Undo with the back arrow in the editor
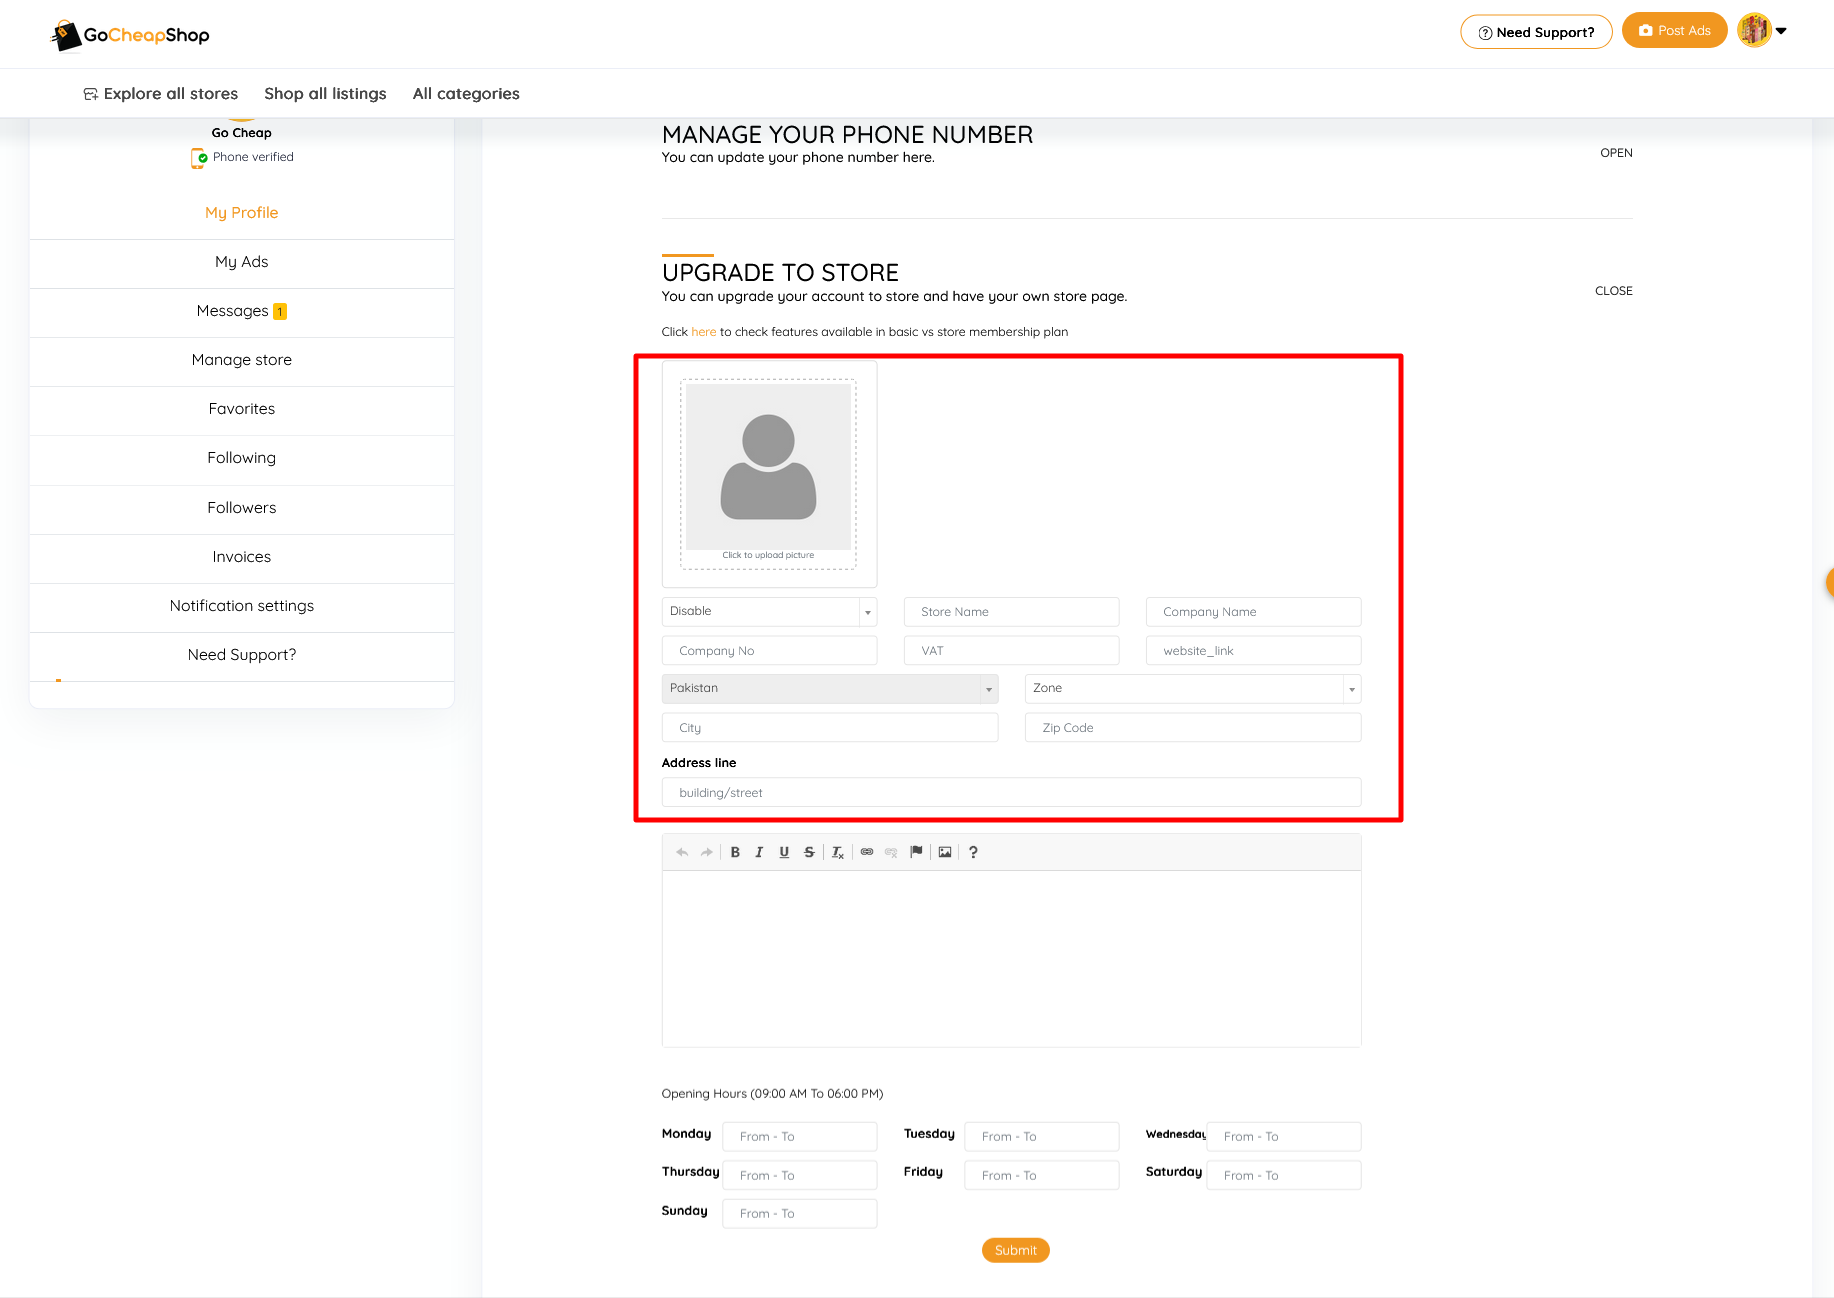This screenshot has height=1298, width=1834. 681,852
